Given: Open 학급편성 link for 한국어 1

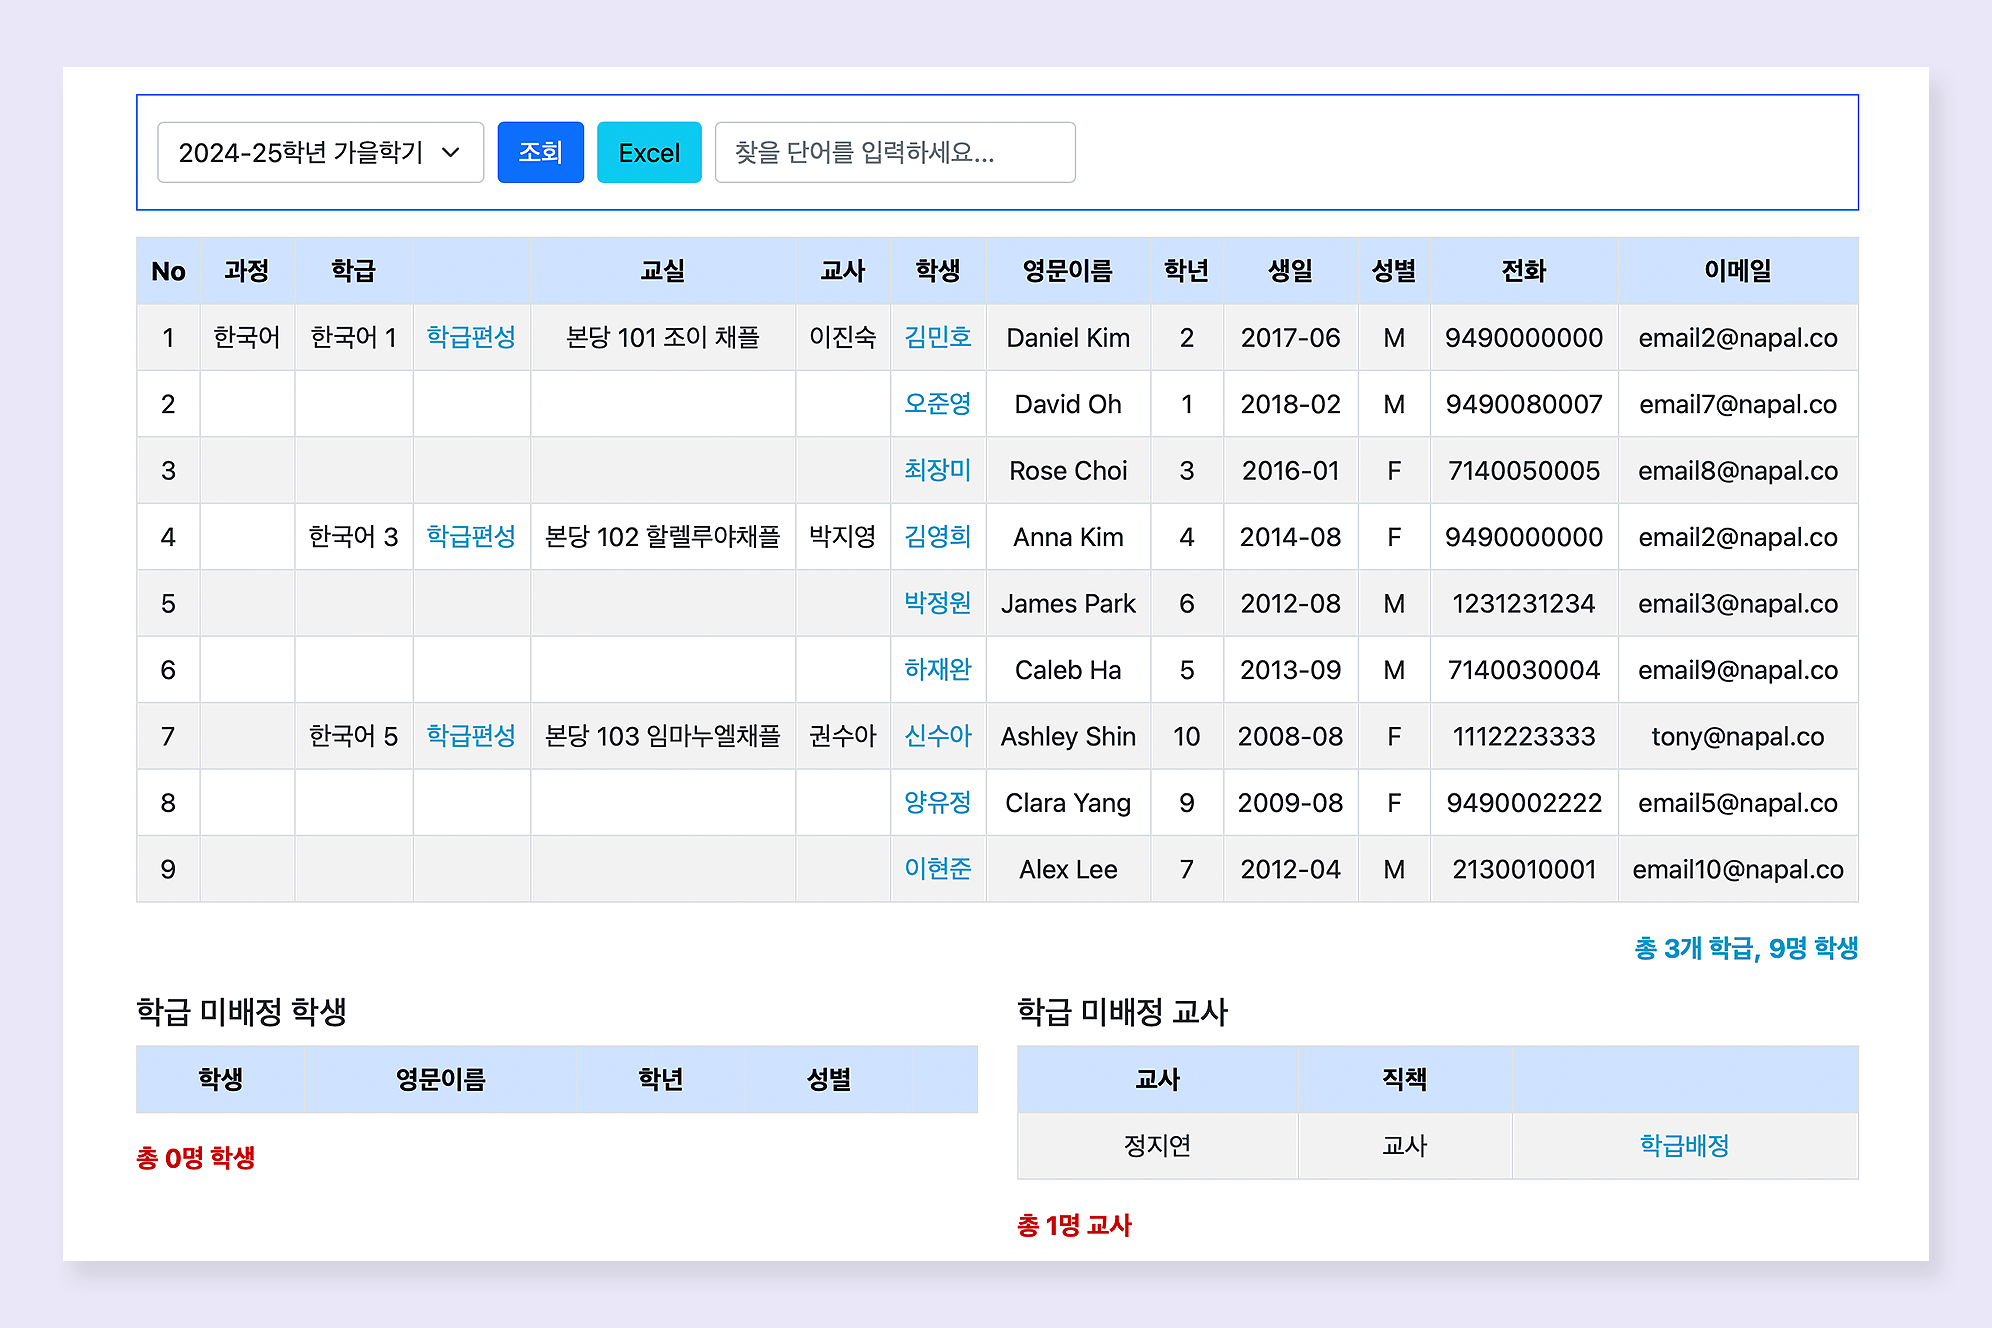Looking at the screenshot, I should coord(471,337).
